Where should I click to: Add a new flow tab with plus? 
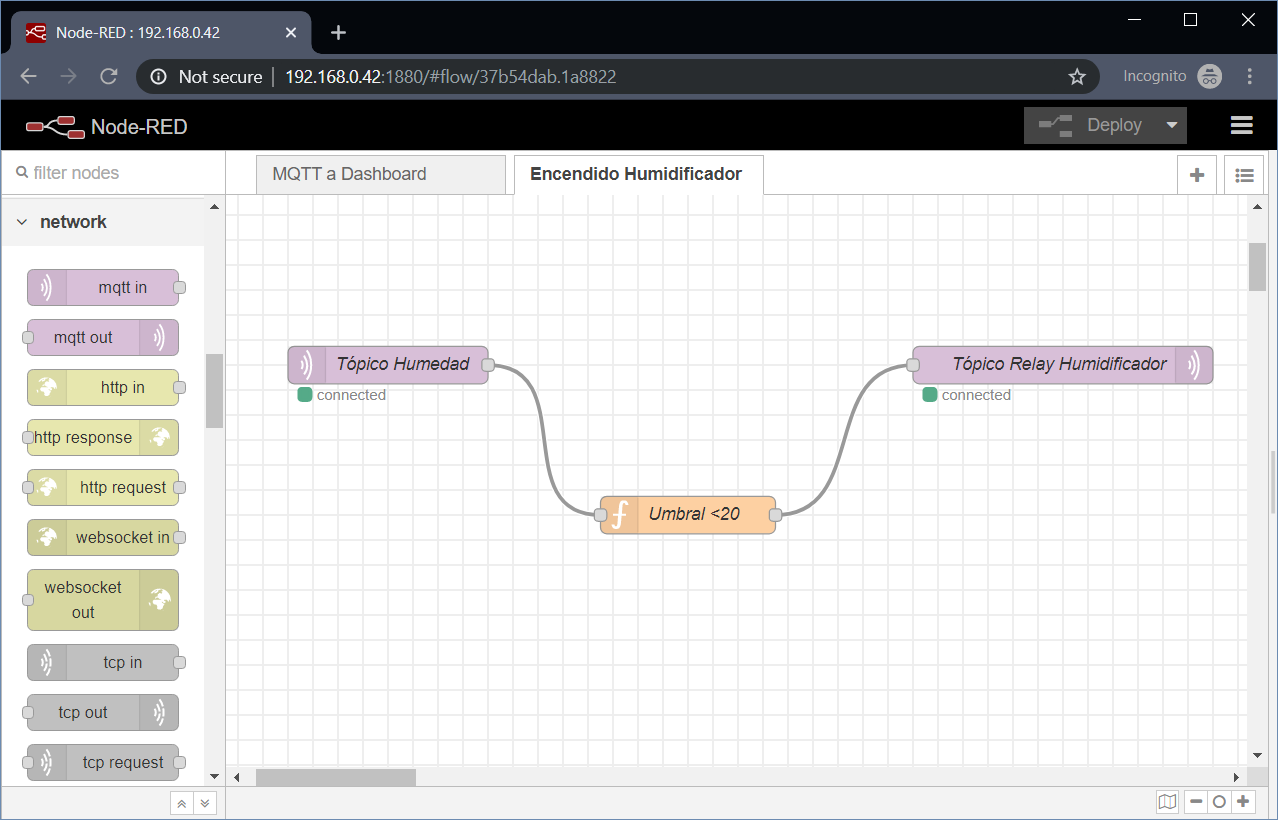click(1197, 175)
